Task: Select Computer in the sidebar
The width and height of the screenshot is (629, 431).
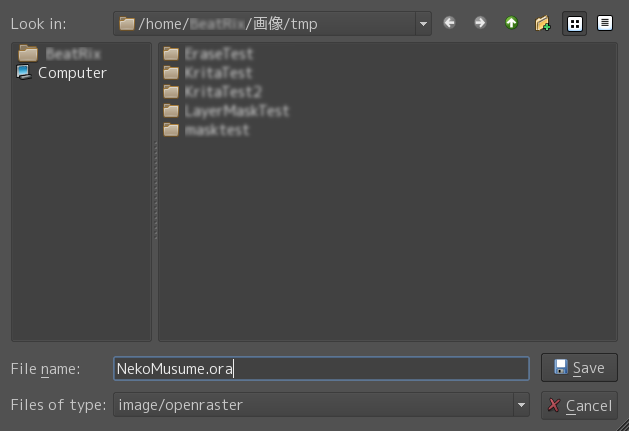Action: click(71, 73)
